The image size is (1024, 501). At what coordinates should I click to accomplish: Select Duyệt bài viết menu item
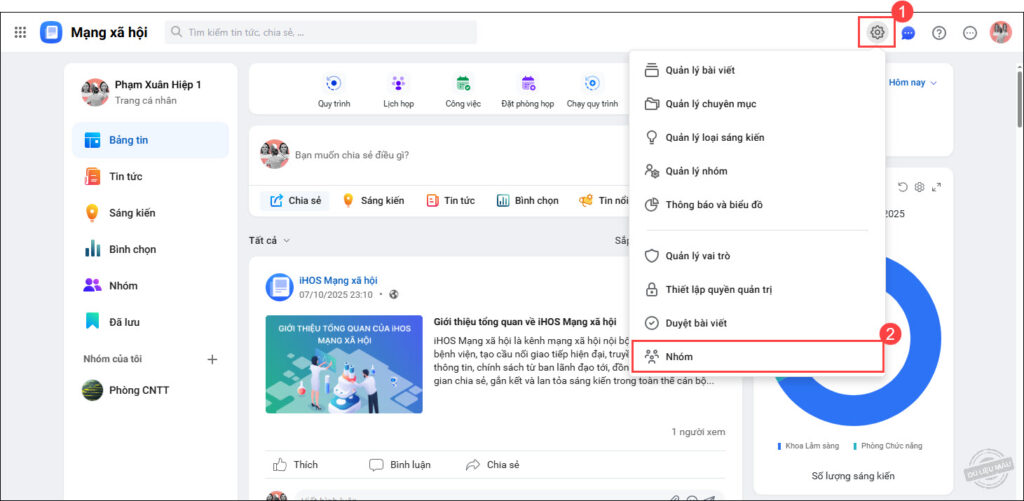pos(756,323)
